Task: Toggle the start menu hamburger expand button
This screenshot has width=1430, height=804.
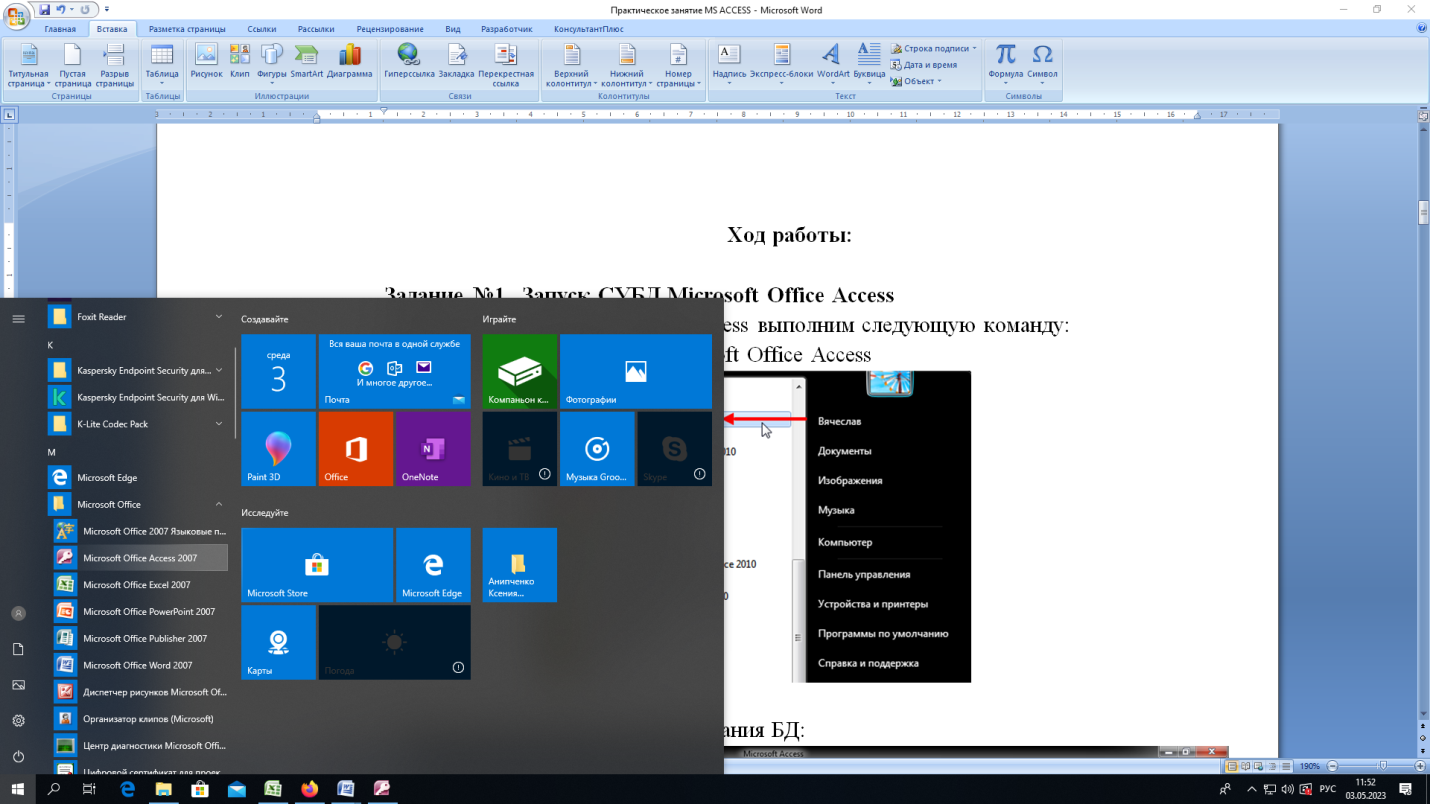Action: (18, 319)
